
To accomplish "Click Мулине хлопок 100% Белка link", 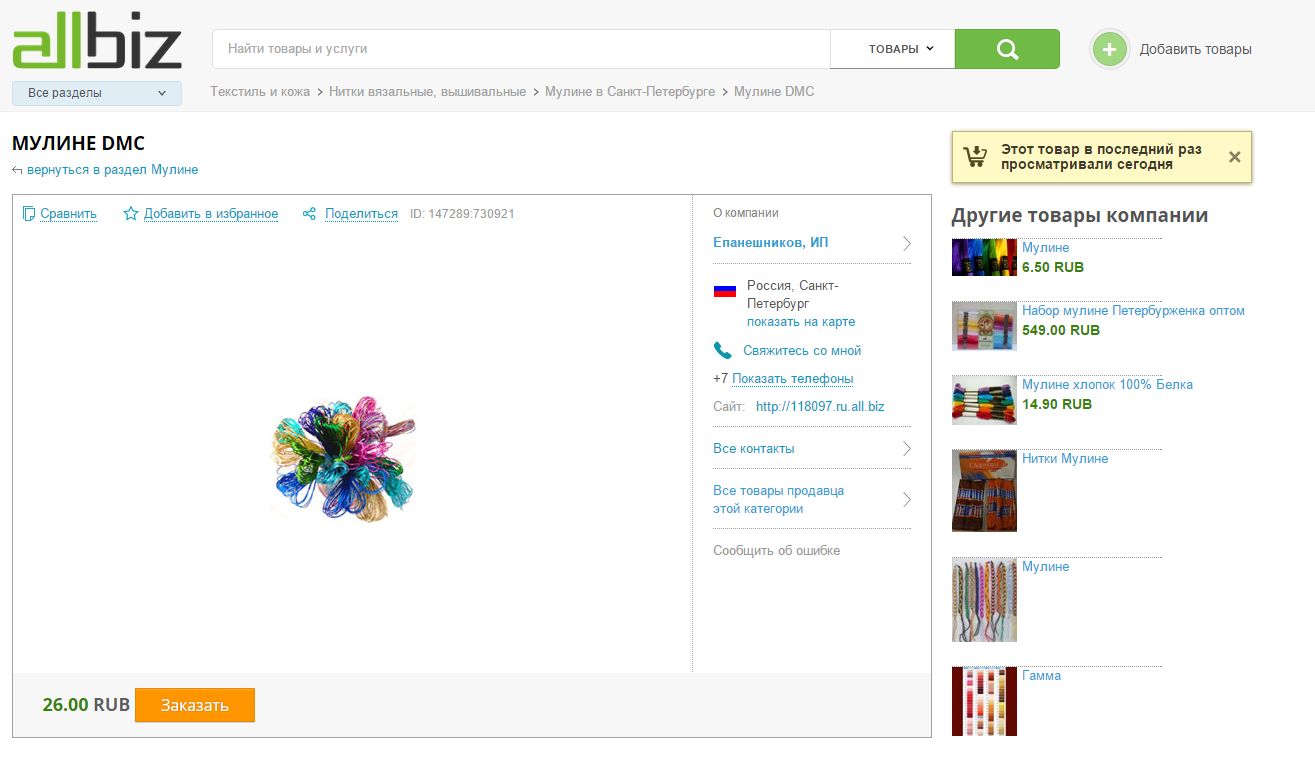I will tap(1107, 385).
